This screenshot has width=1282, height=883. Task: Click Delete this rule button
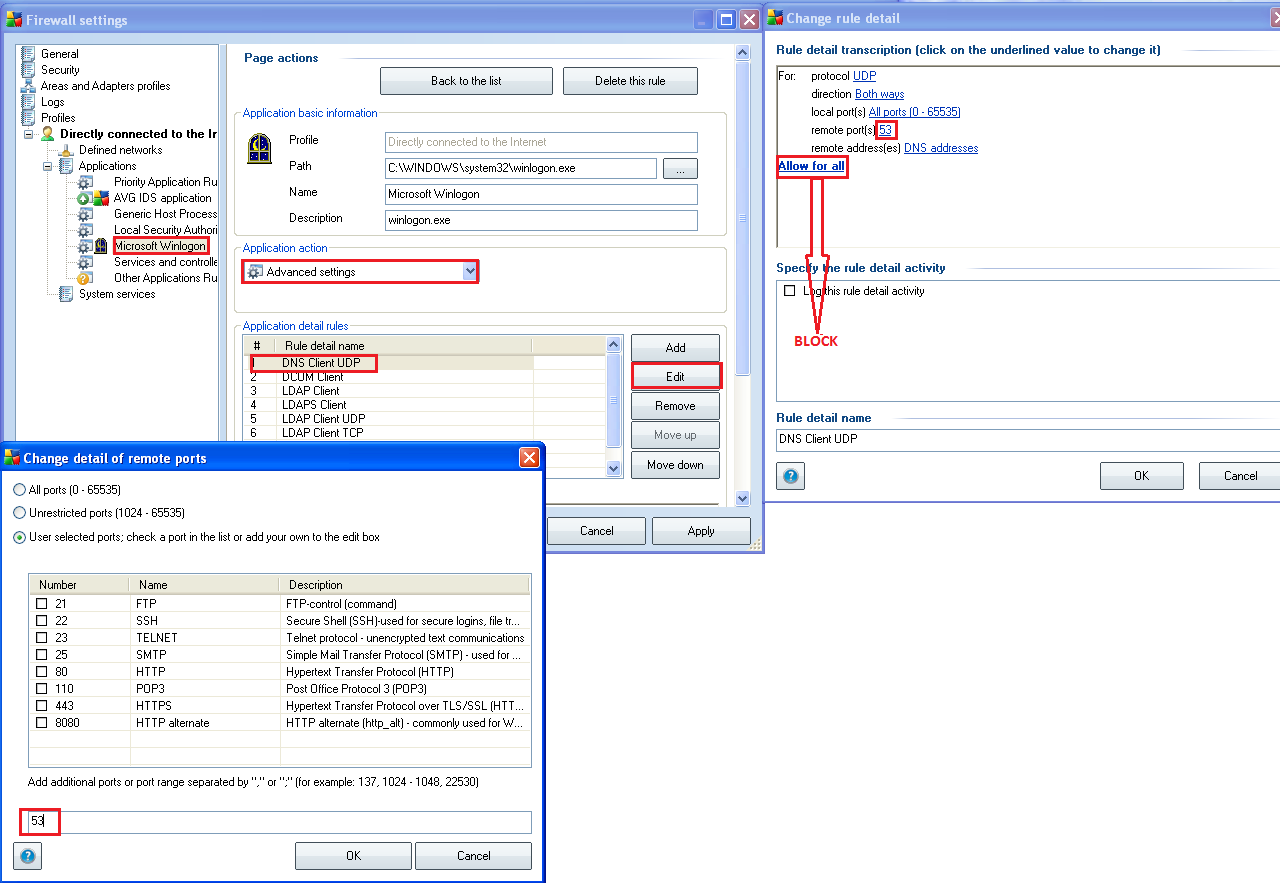(630, 81)
